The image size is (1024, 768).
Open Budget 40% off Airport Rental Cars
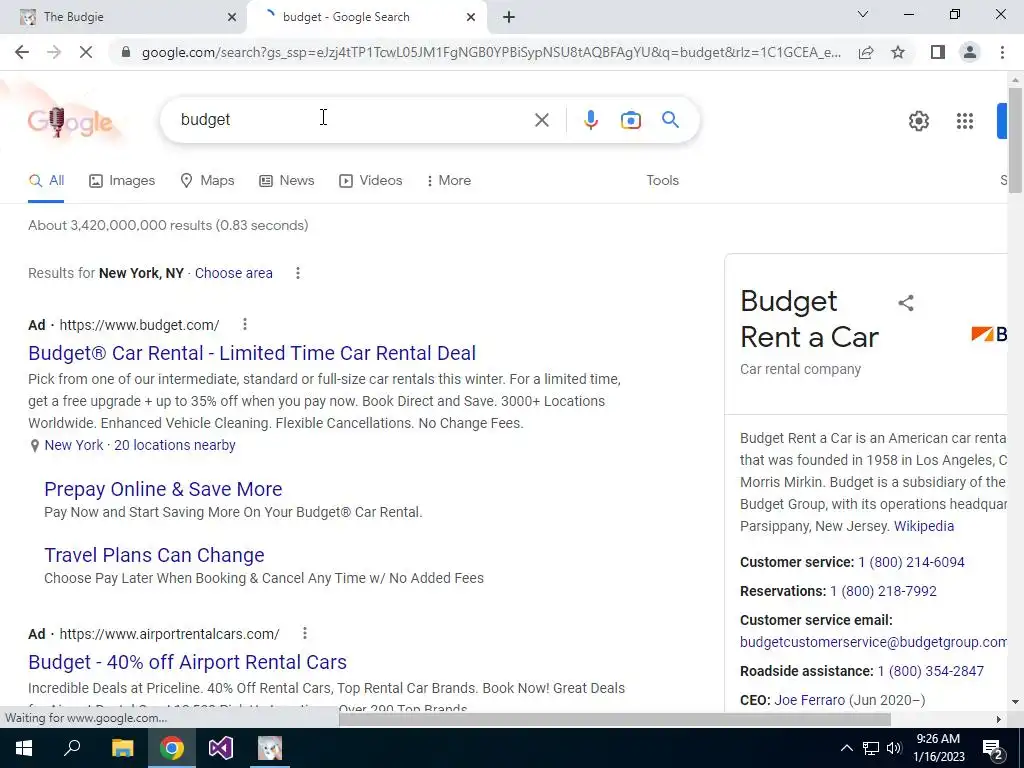tap(187, 662)
